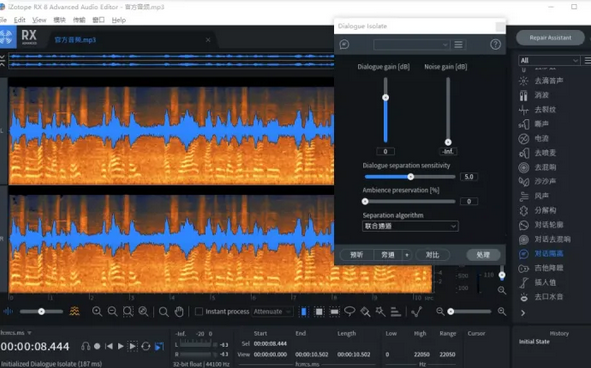The image size is (591, 368).
Task: Open the 吉他降噪 guitar de-noise module
Action: coord(541,268)
